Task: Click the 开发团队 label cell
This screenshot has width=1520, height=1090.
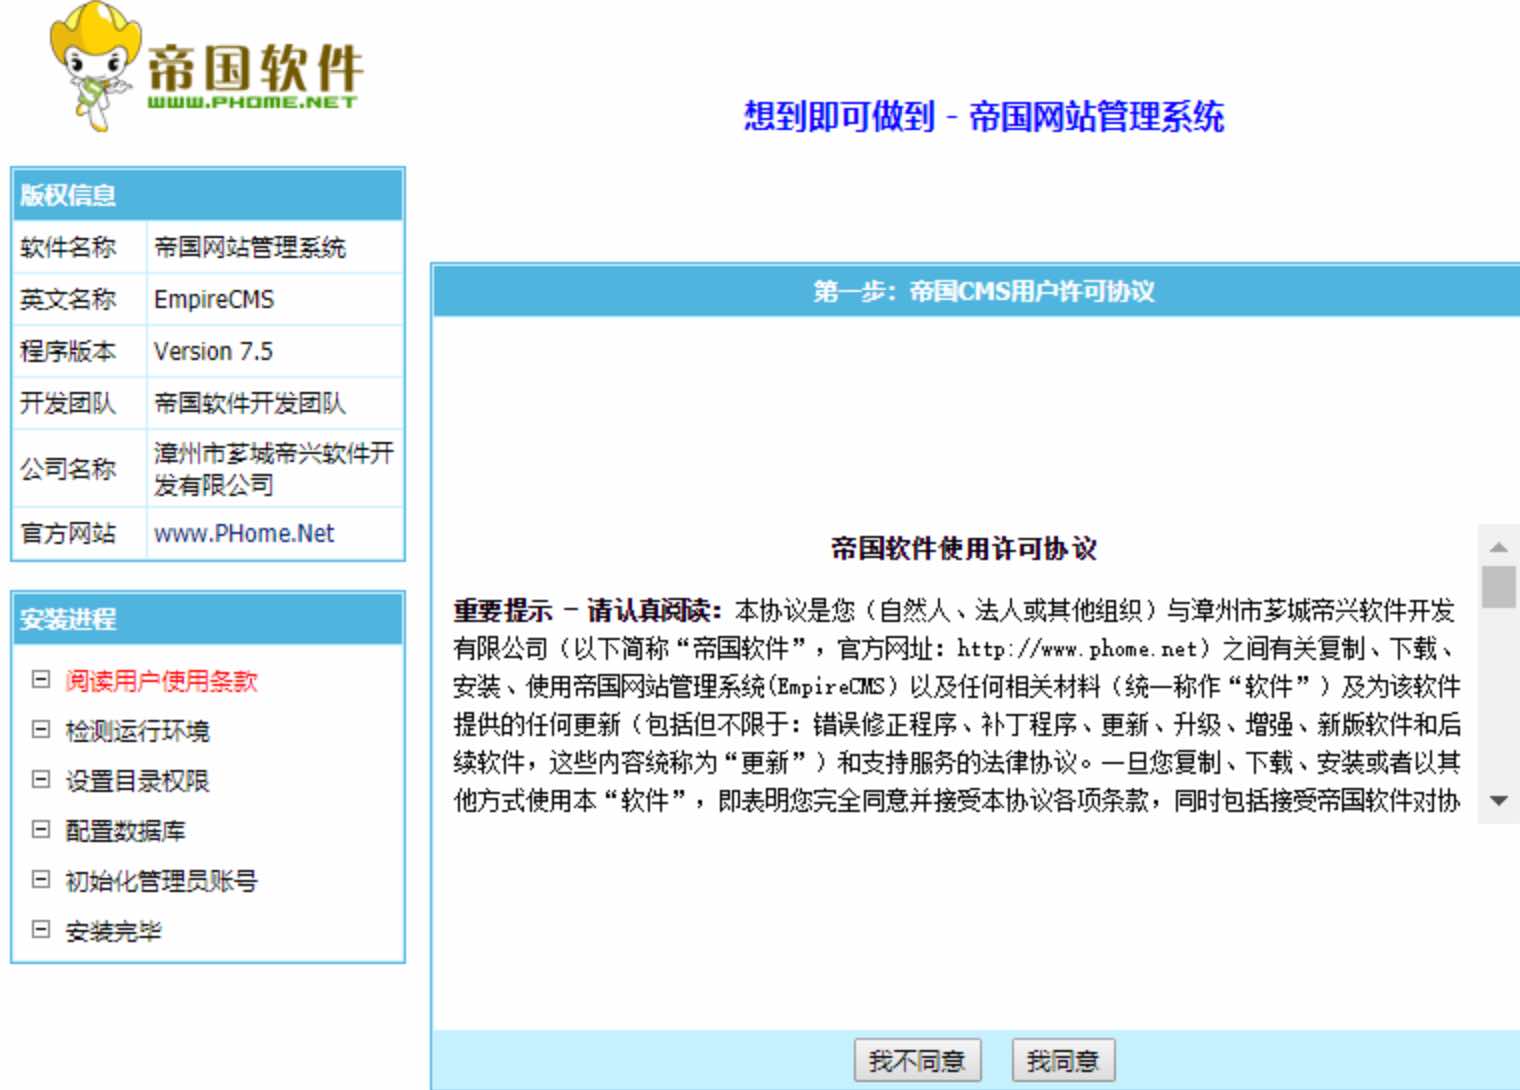Action: pyautogui.click(x=80, y=403)
